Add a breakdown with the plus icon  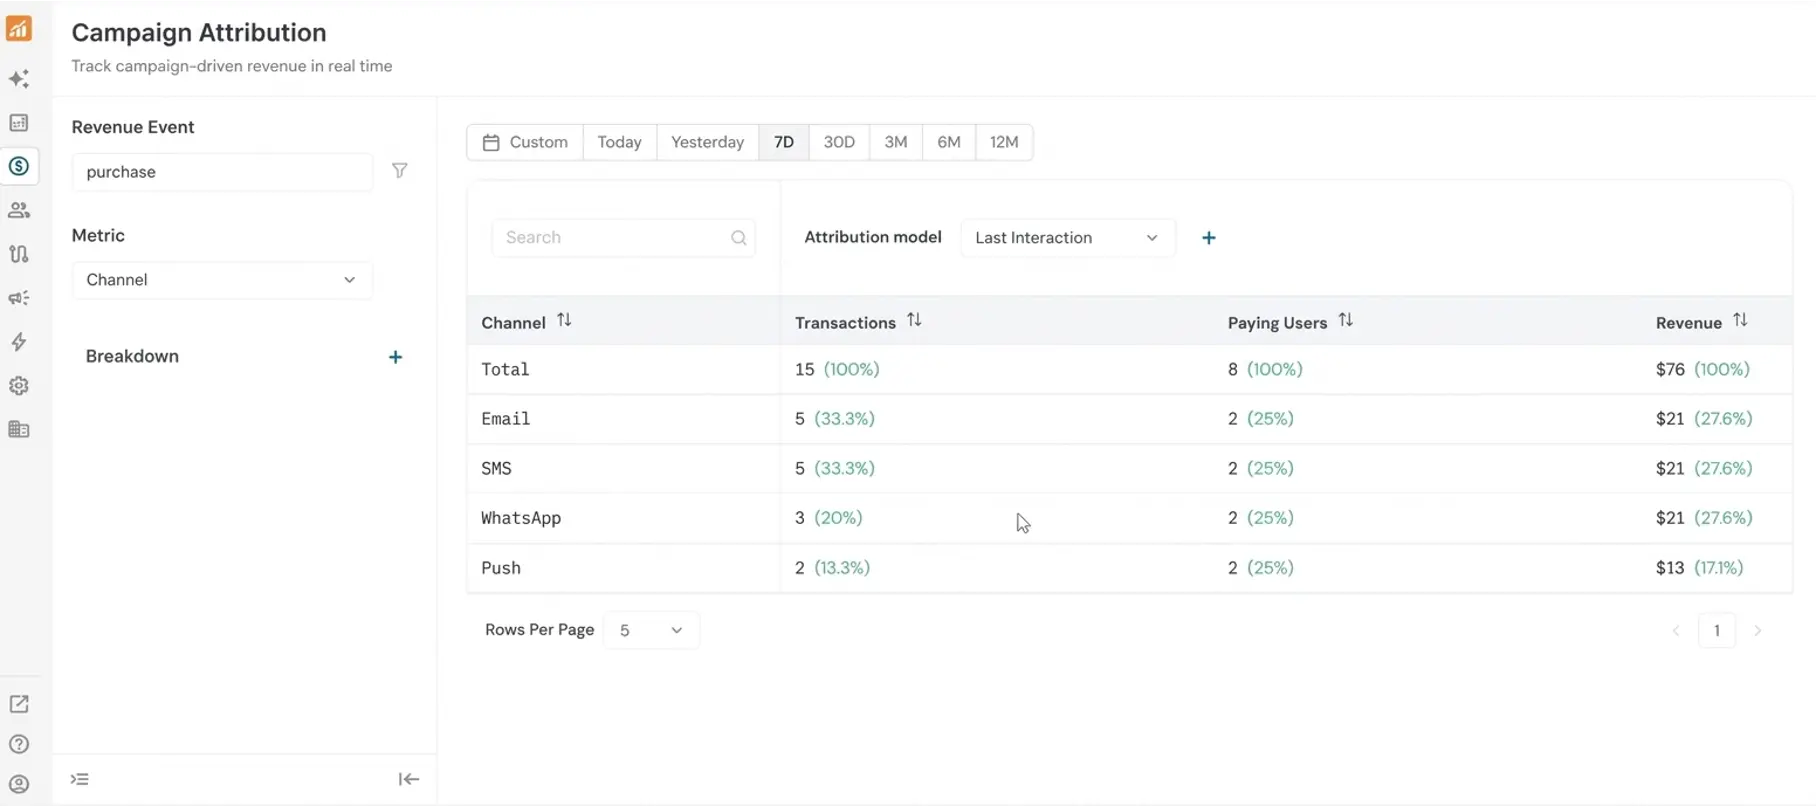tap(395, 357)
